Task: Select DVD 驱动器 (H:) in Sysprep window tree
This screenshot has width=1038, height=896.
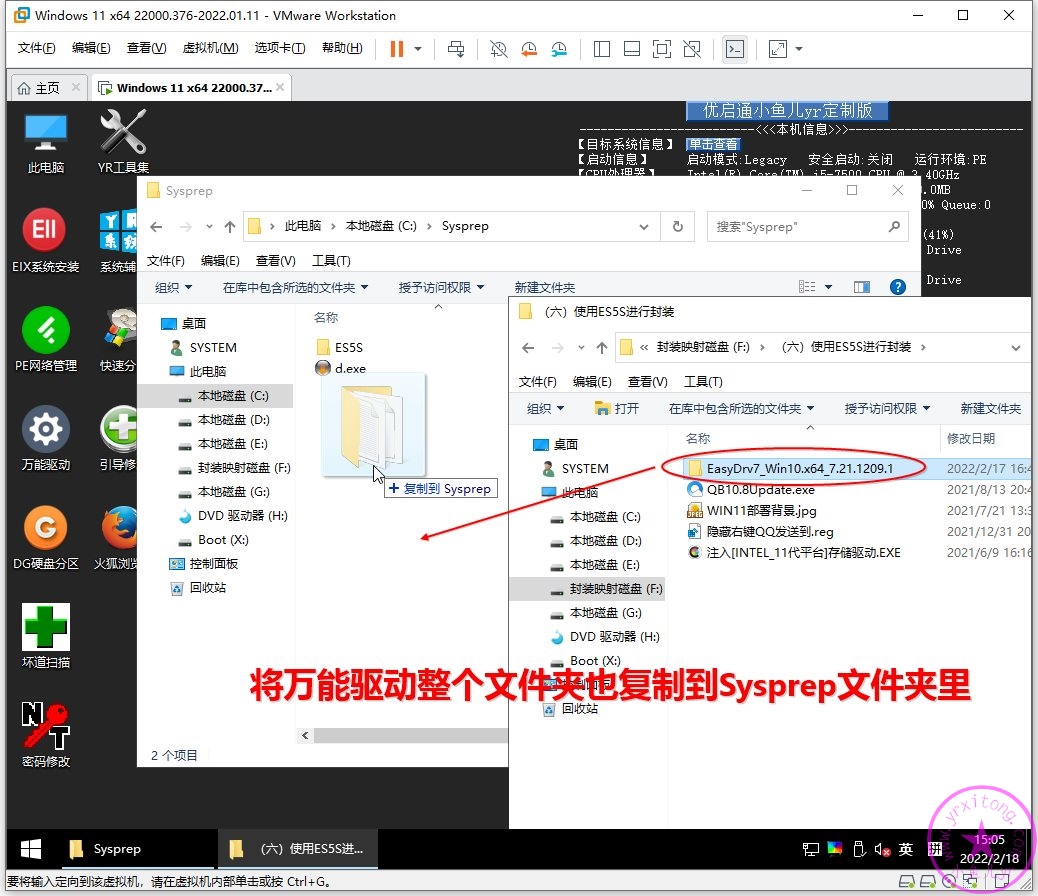Action: [x=233, y=515]
